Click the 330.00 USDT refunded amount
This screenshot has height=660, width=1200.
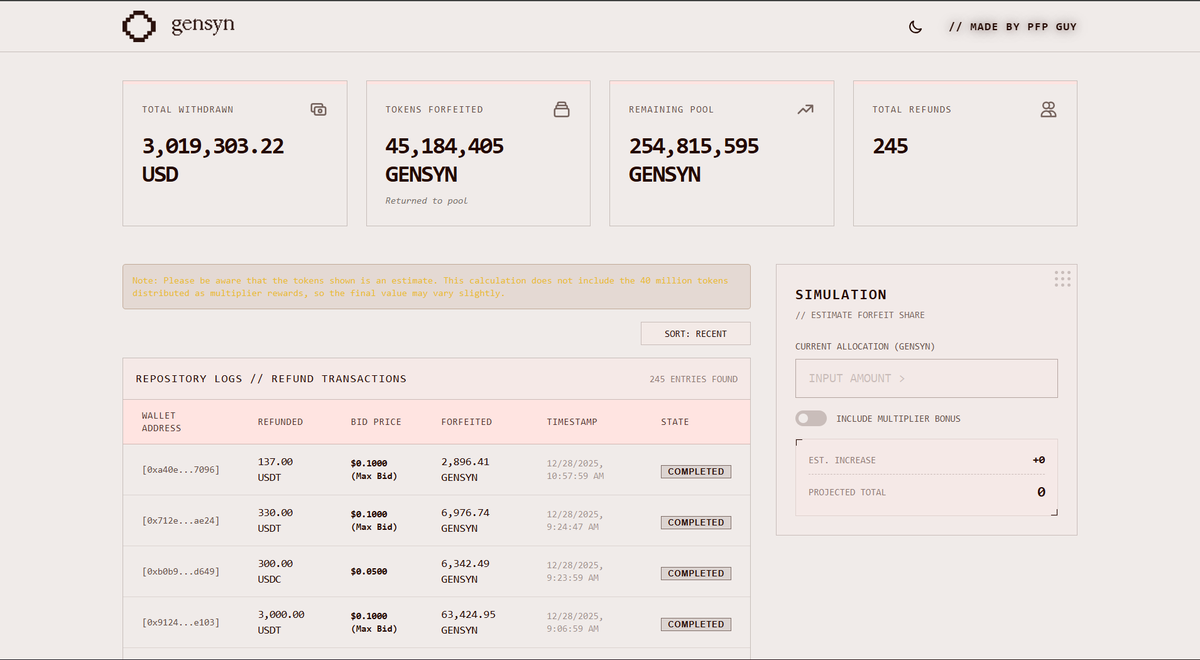[275, 520]
